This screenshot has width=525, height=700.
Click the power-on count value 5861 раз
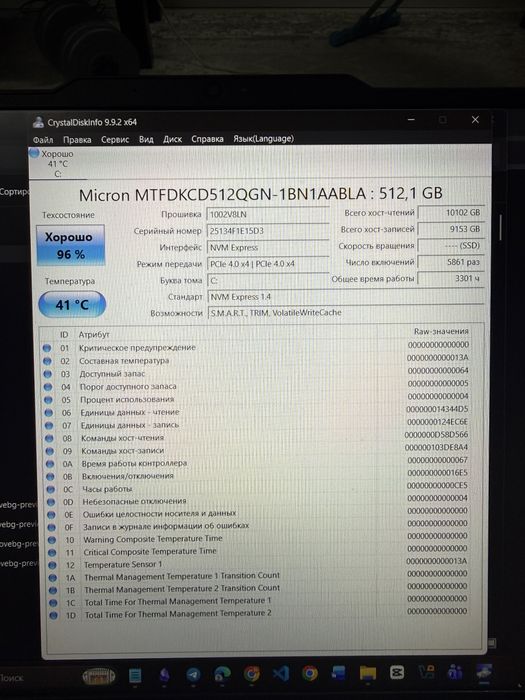(451, 262)
